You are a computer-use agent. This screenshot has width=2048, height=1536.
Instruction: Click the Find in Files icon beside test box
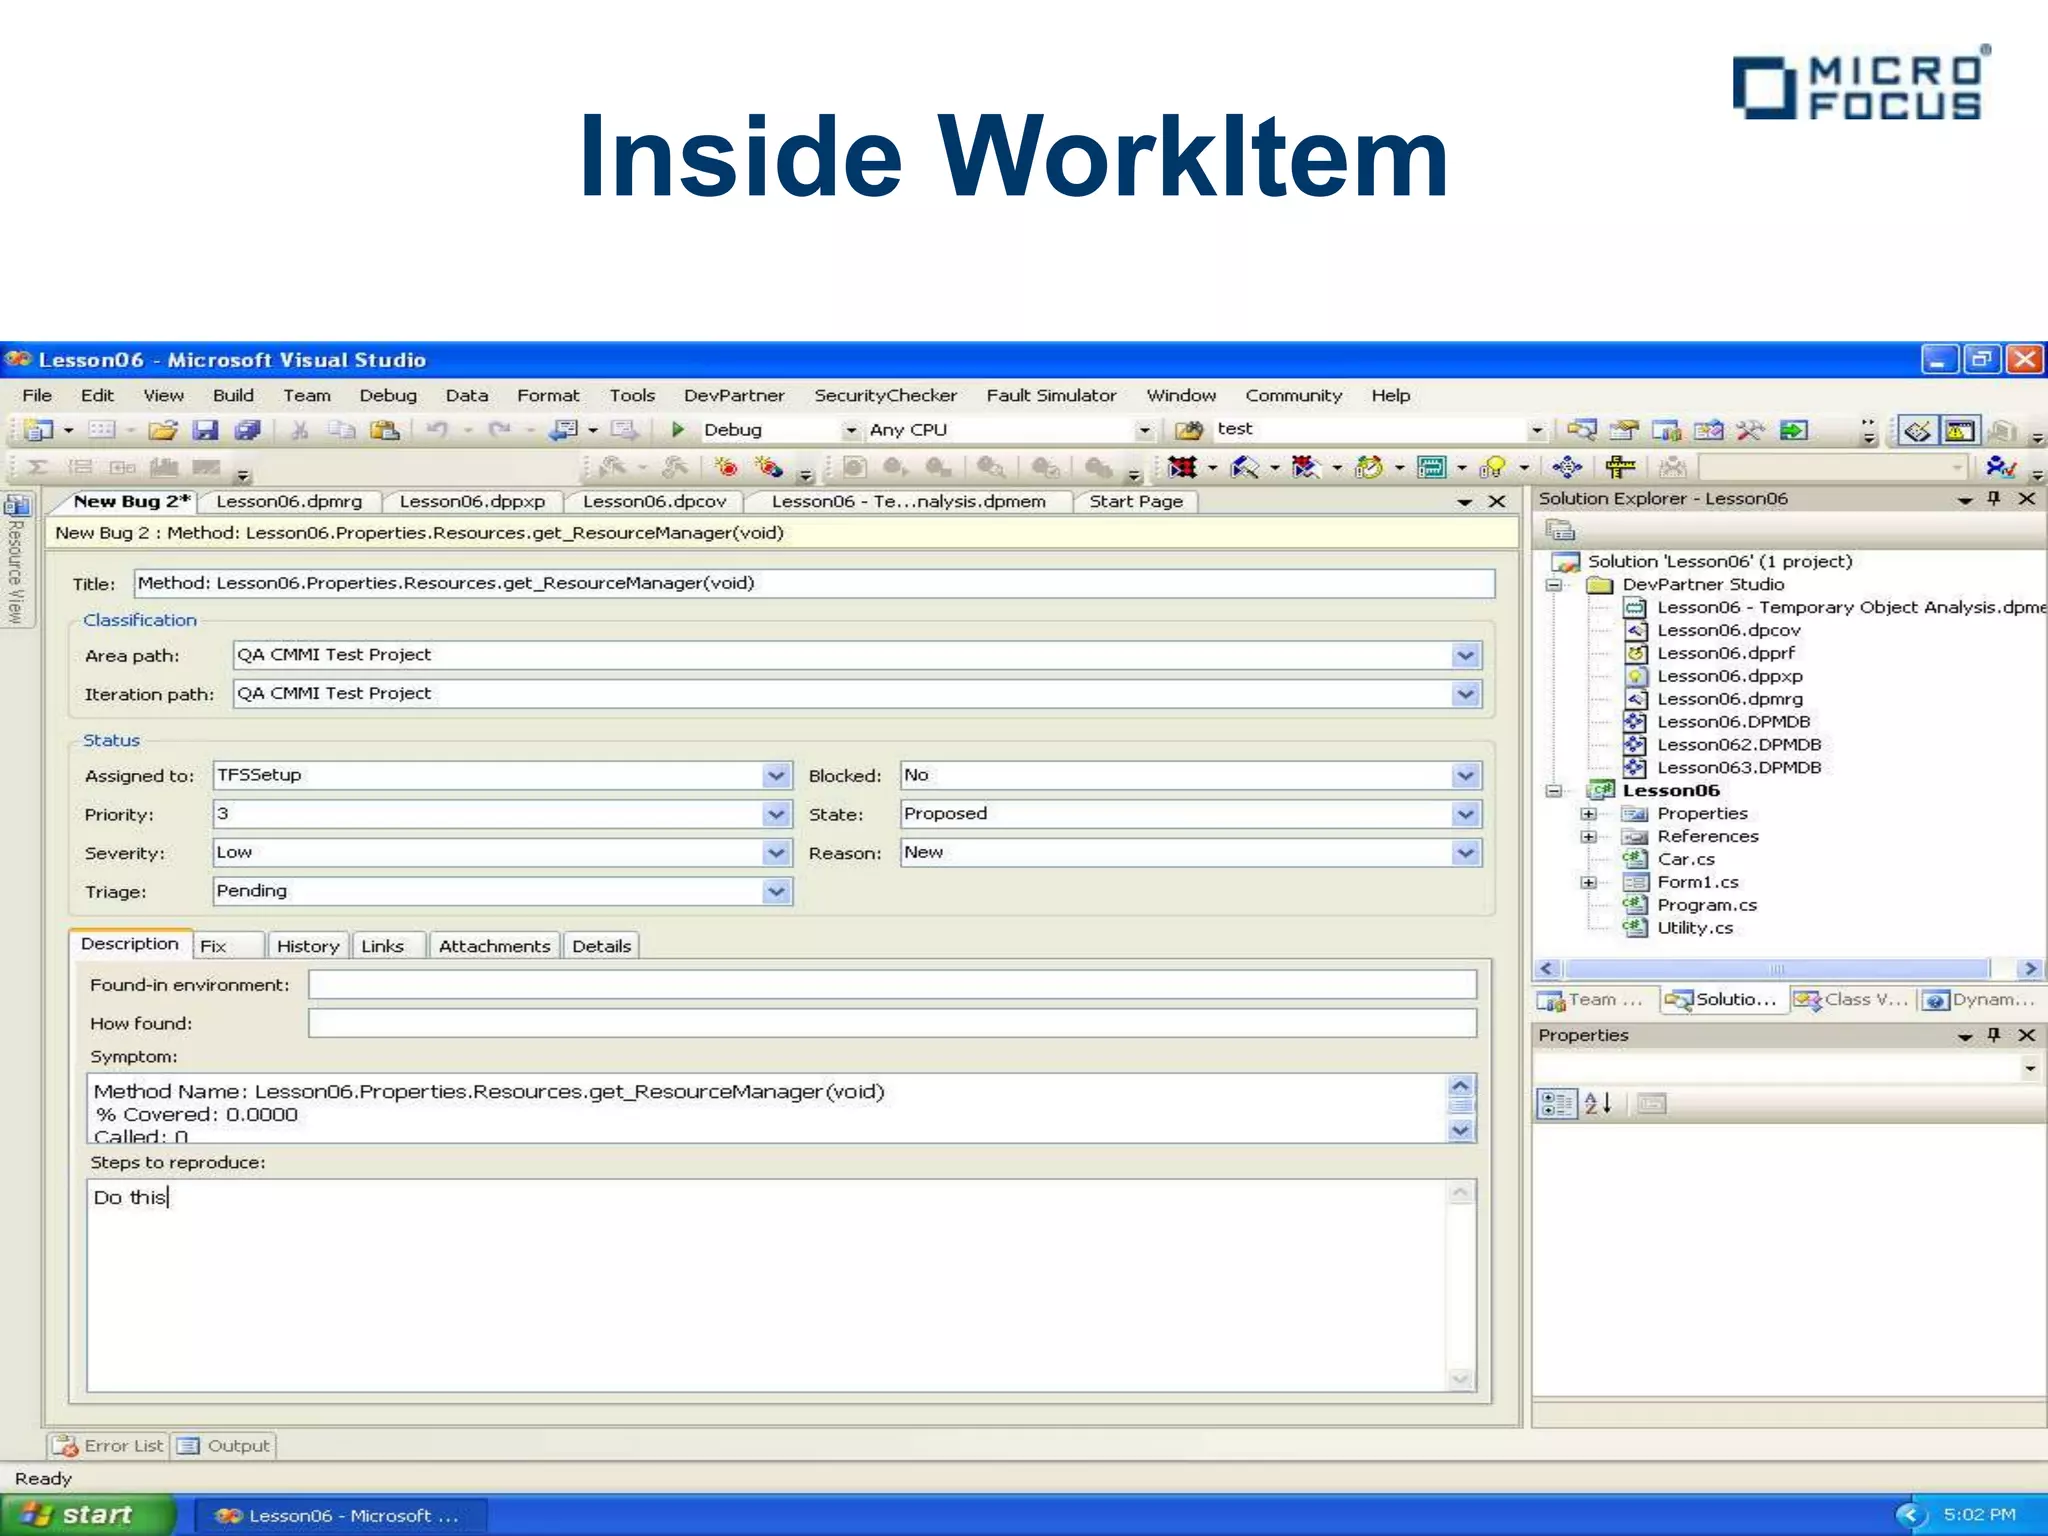pos(1188,430)
